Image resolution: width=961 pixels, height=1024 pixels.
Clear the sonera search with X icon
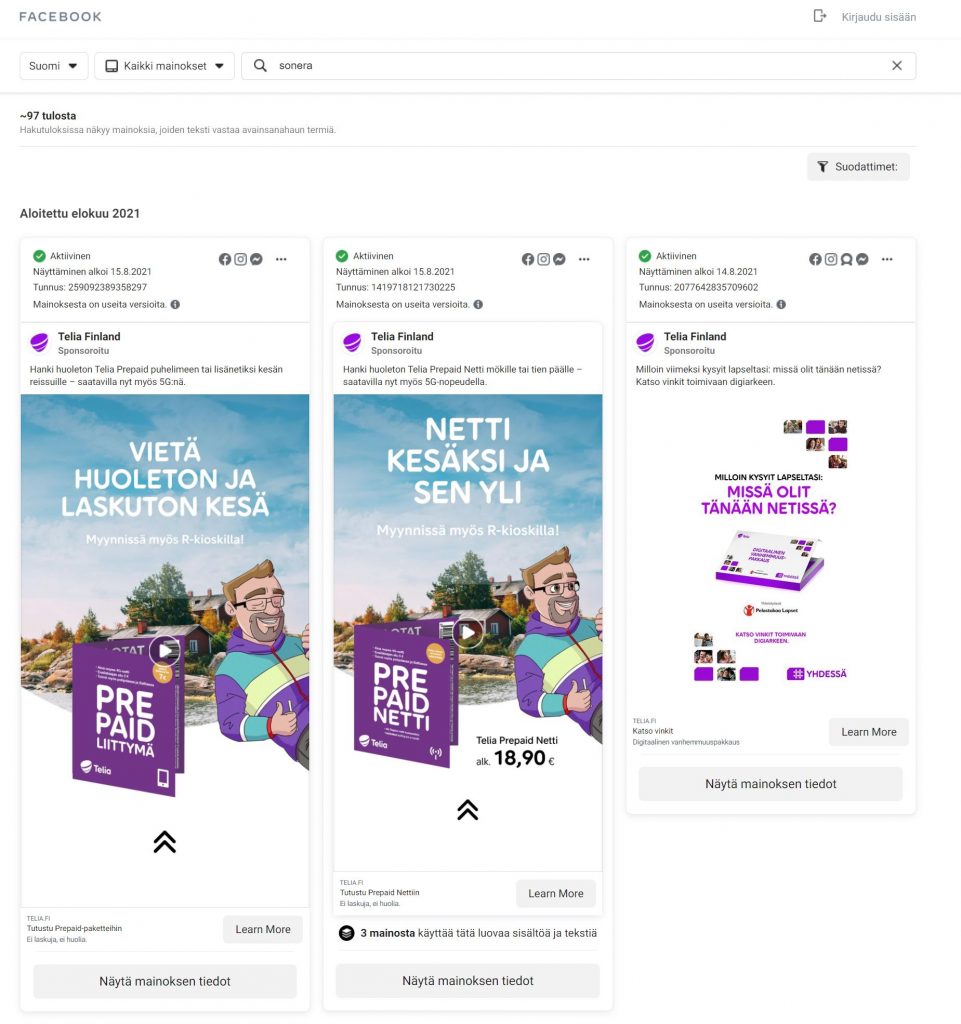tap(897, 65)
